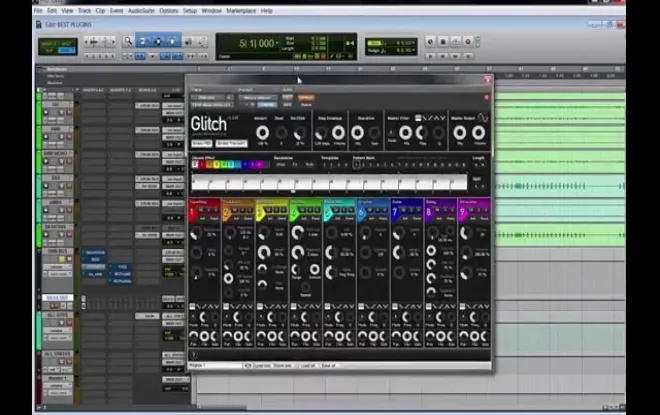Image resolution: width=660 pixels, height=415 pixels.
Task: Select the Gater module number 7 badge
Action: tap(395, 213)
